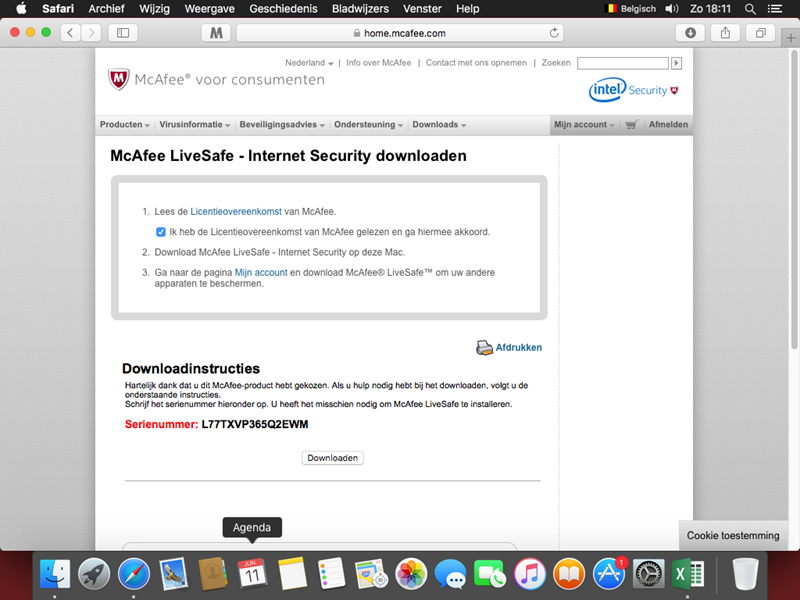Click the Safari back arrow
The width and height of the screenshot is (800, 600).
click(70, 33)
